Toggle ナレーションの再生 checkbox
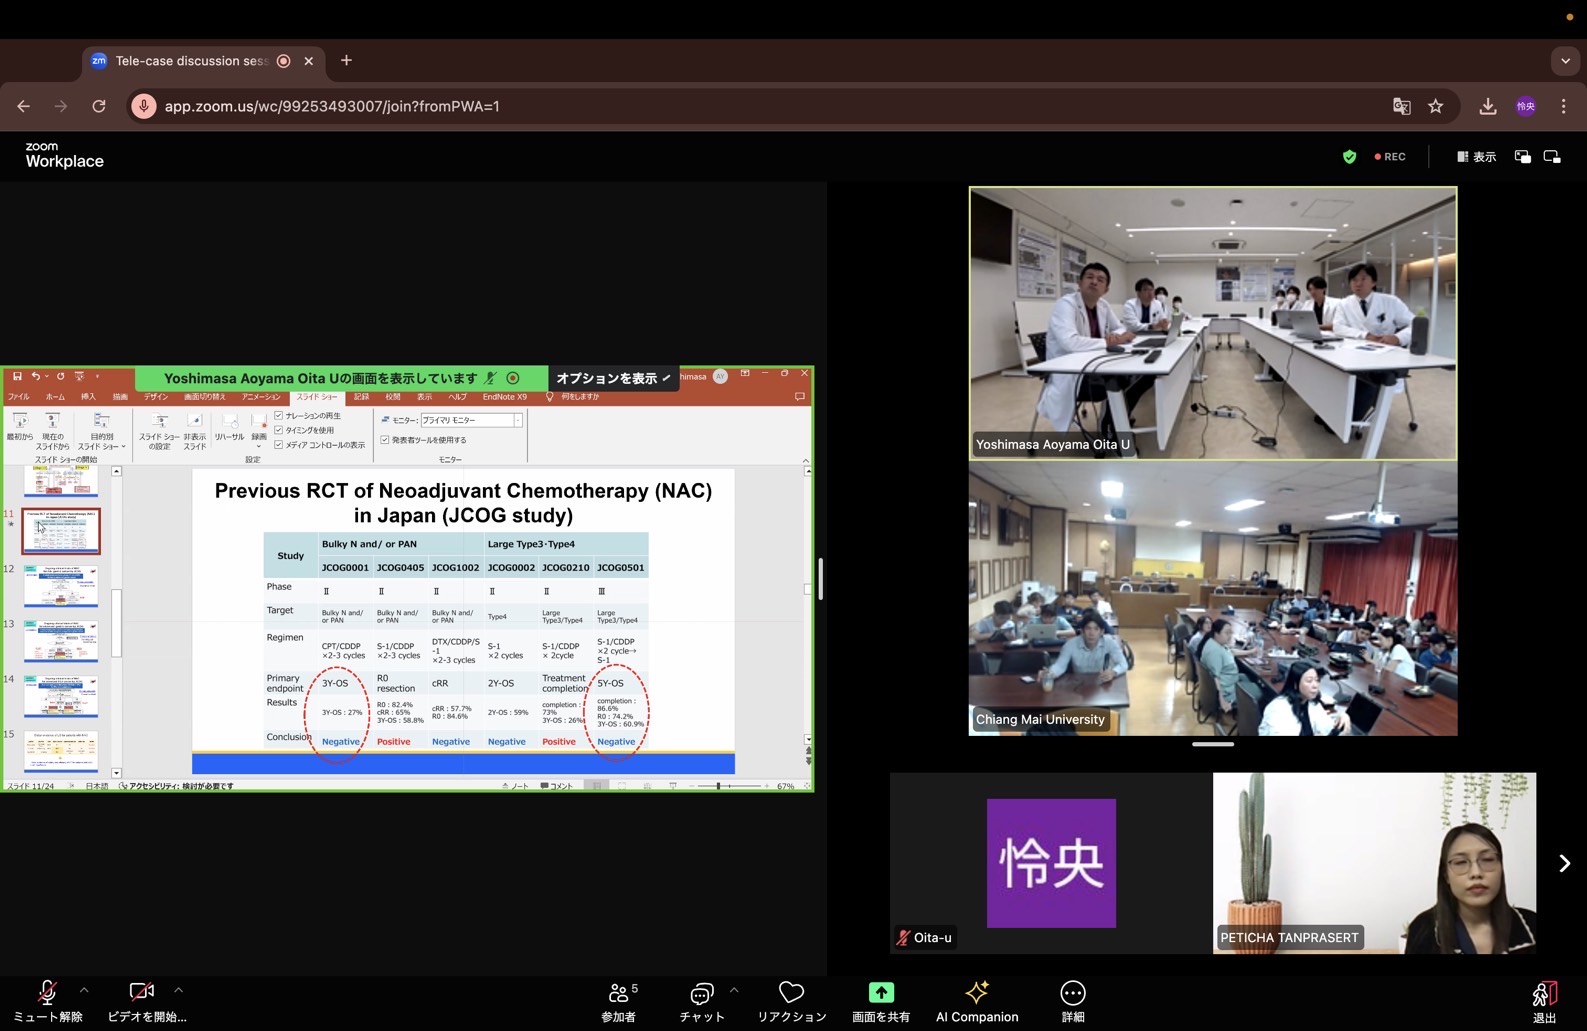 pos(279,416)
